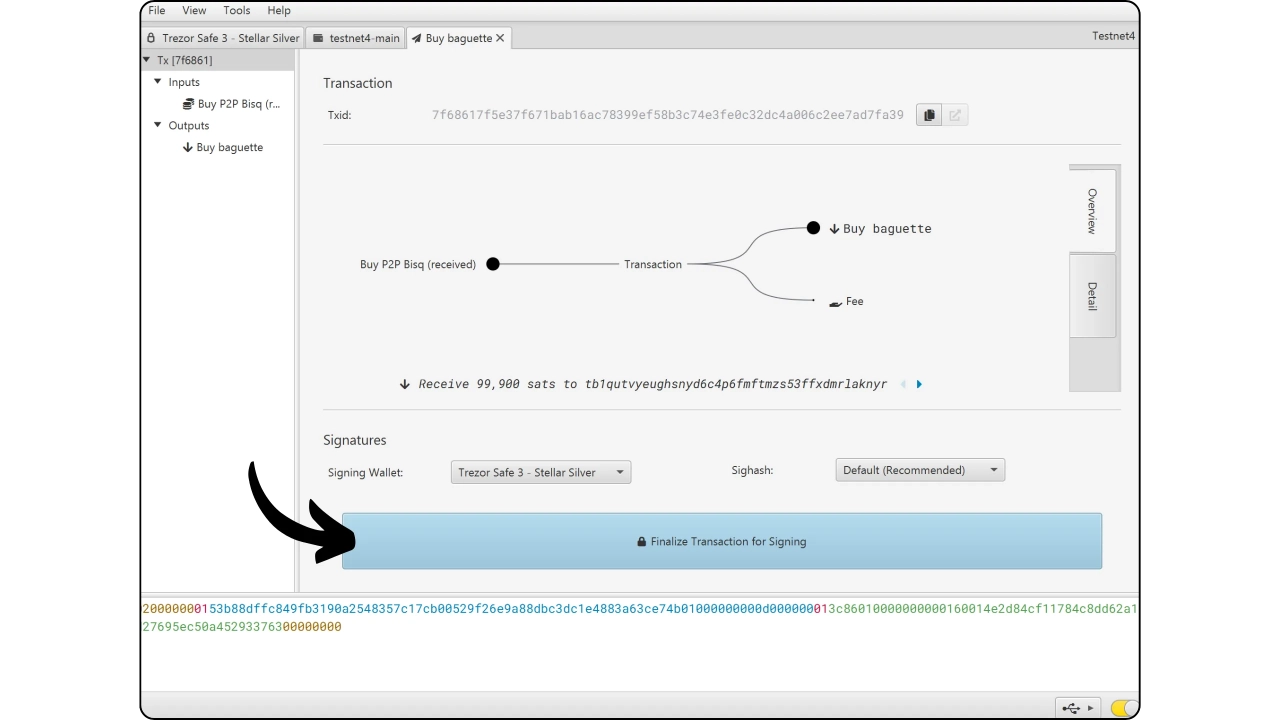Viewport: 1280px width, 720px height.
Task: Close the Buy baguette tab
Action: click(500, 38)
